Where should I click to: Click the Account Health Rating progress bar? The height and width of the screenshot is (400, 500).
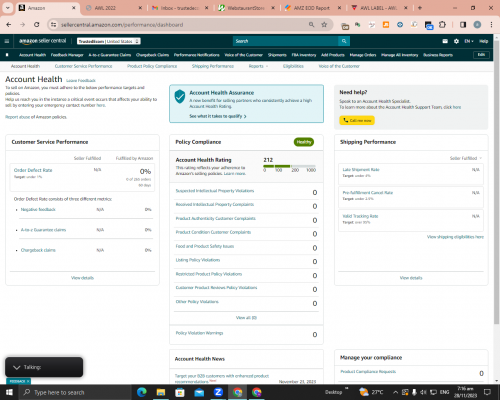click(289, 166)
